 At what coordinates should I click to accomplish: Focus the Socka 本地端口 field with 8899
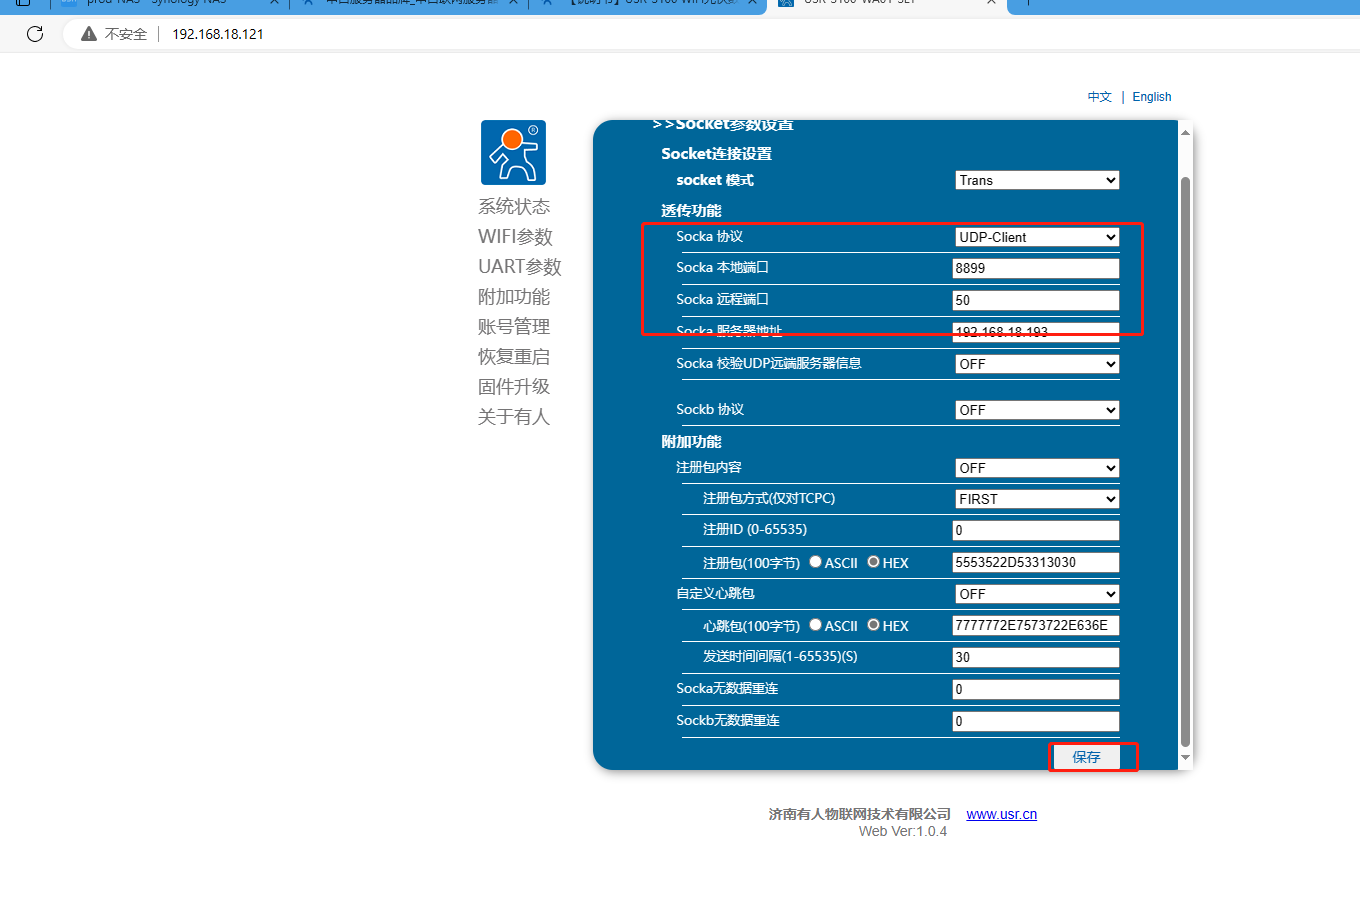1036,268
